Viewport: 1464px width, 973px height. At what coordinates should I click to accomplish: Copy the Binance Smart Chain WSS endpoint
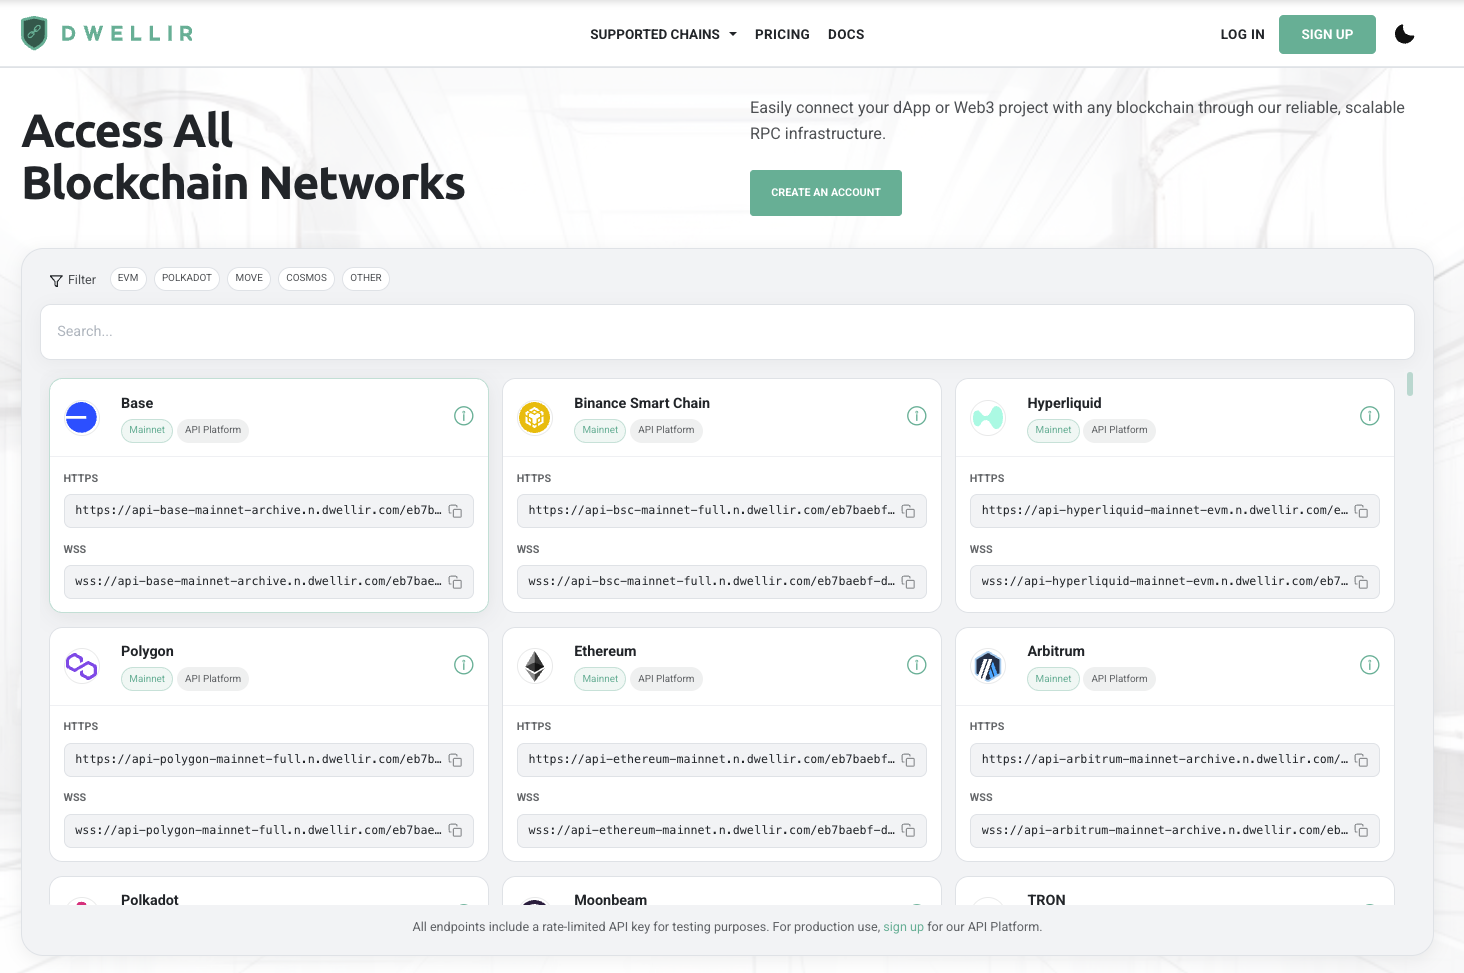coord(908,582)
